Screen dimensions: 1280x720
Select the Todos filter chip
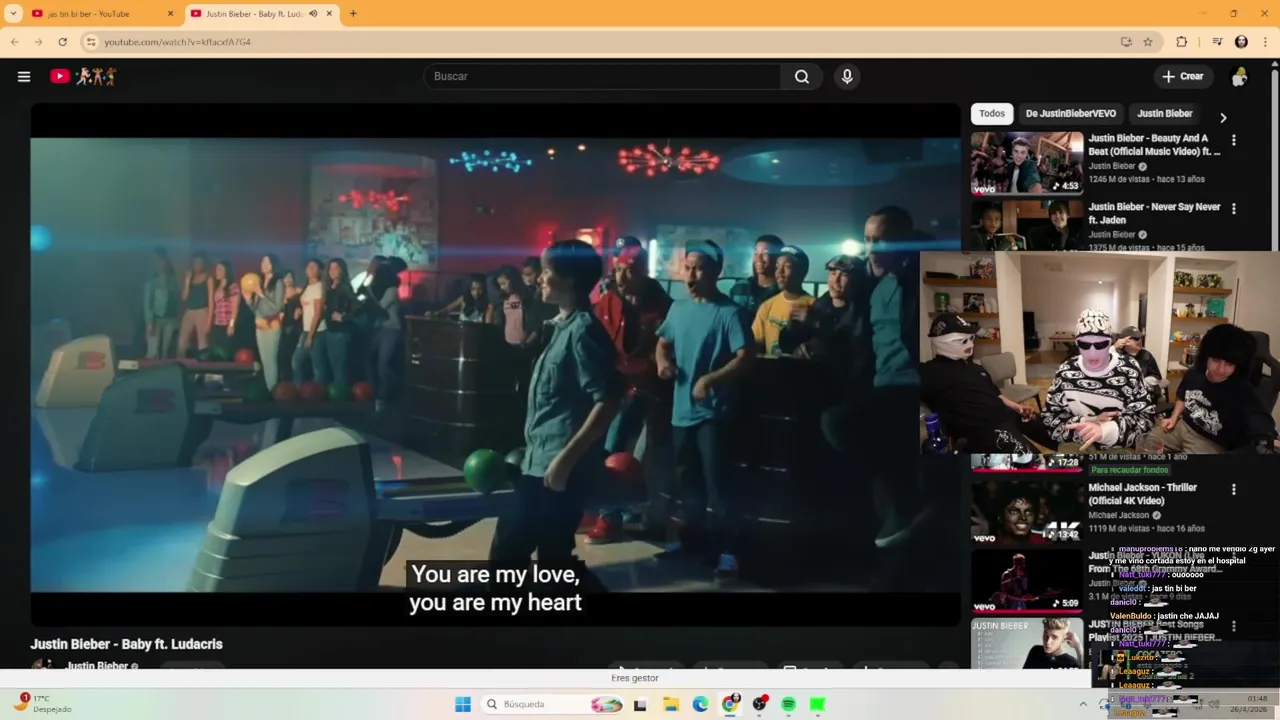[x=992, y=114]
